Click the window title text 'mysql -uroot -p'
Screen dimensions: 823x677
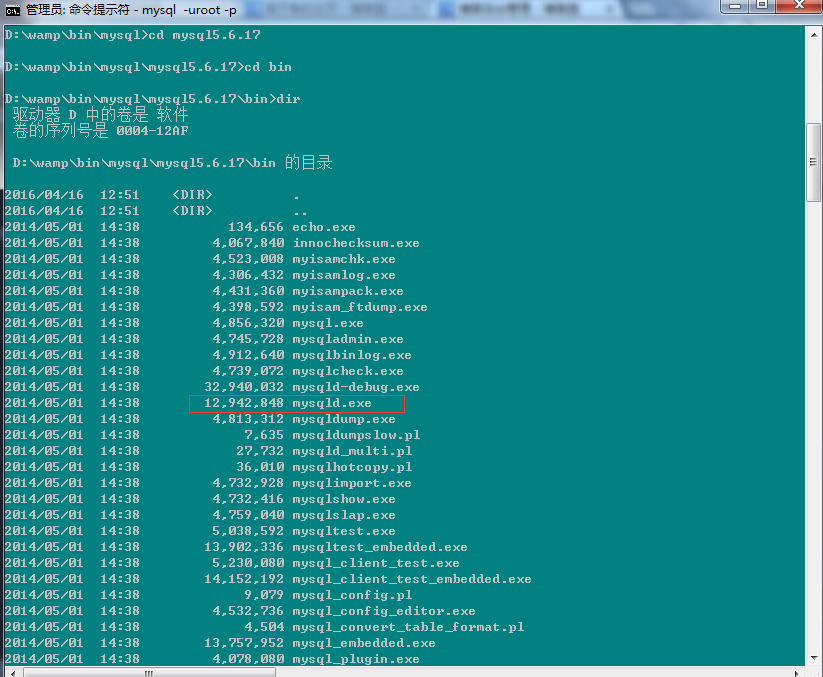189,10
